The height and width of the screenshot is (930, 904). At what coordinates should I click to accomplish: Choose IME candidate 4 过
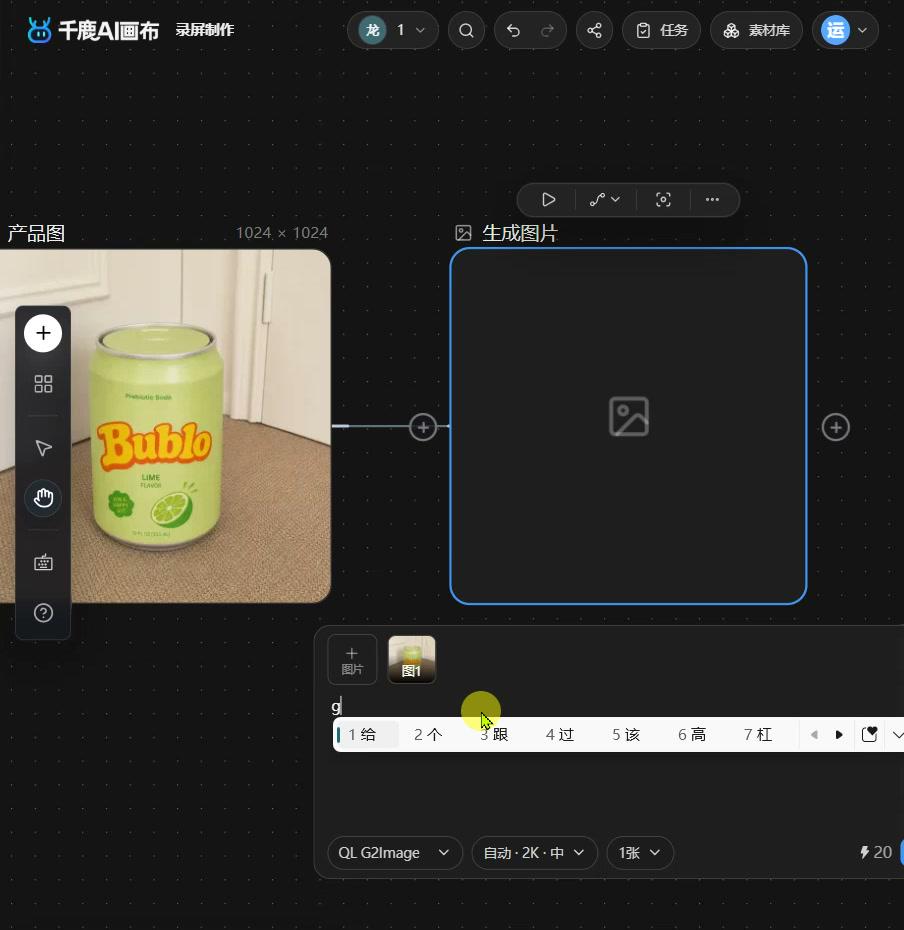(560, 735)
